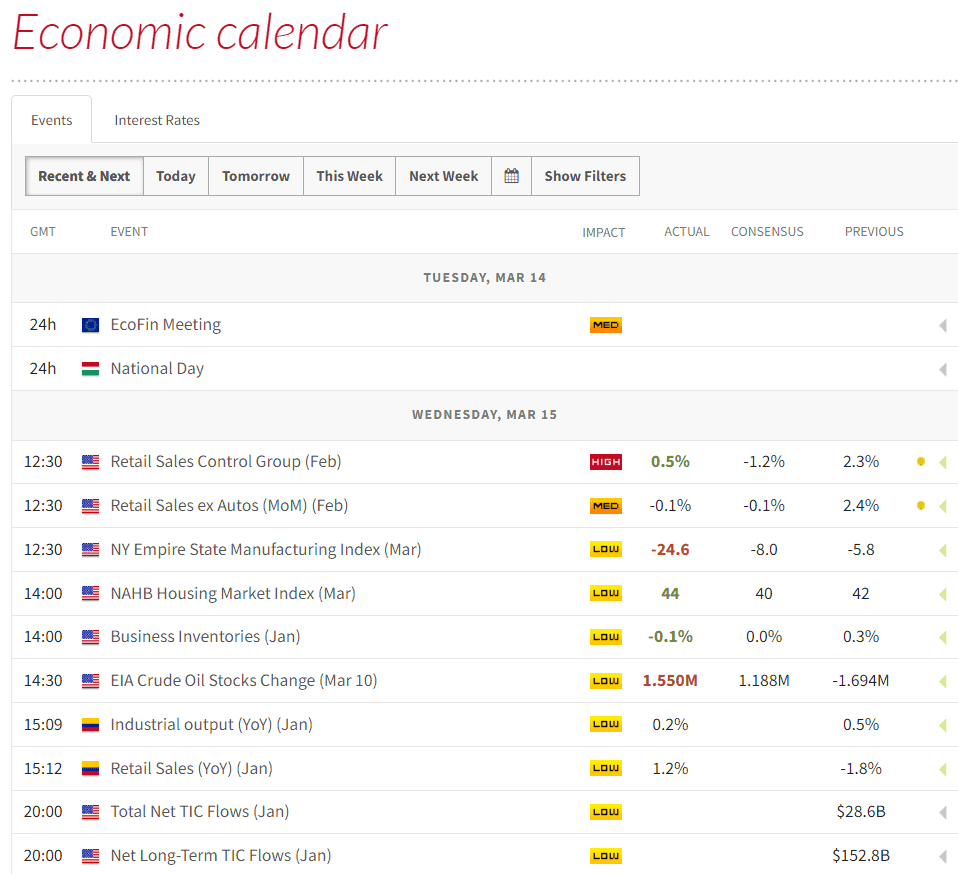Image resolution: width=958 pixels, height=874 pixels.
Task: Click the US flag beside NAHB Housing Market Index
Action: pyautogui.click(x=90, y=593)
